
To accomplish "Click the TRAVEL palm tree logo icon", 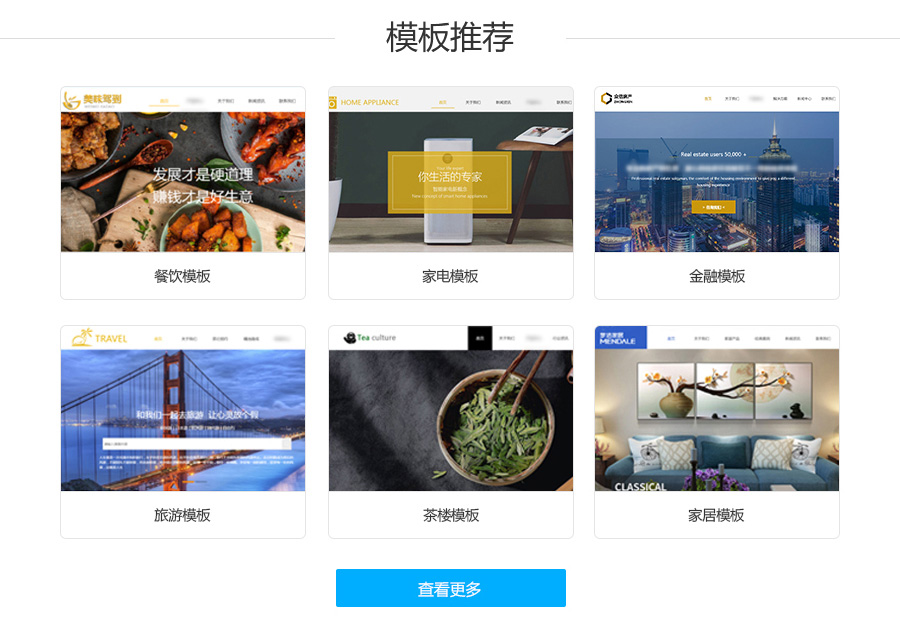I will (82, 337).
